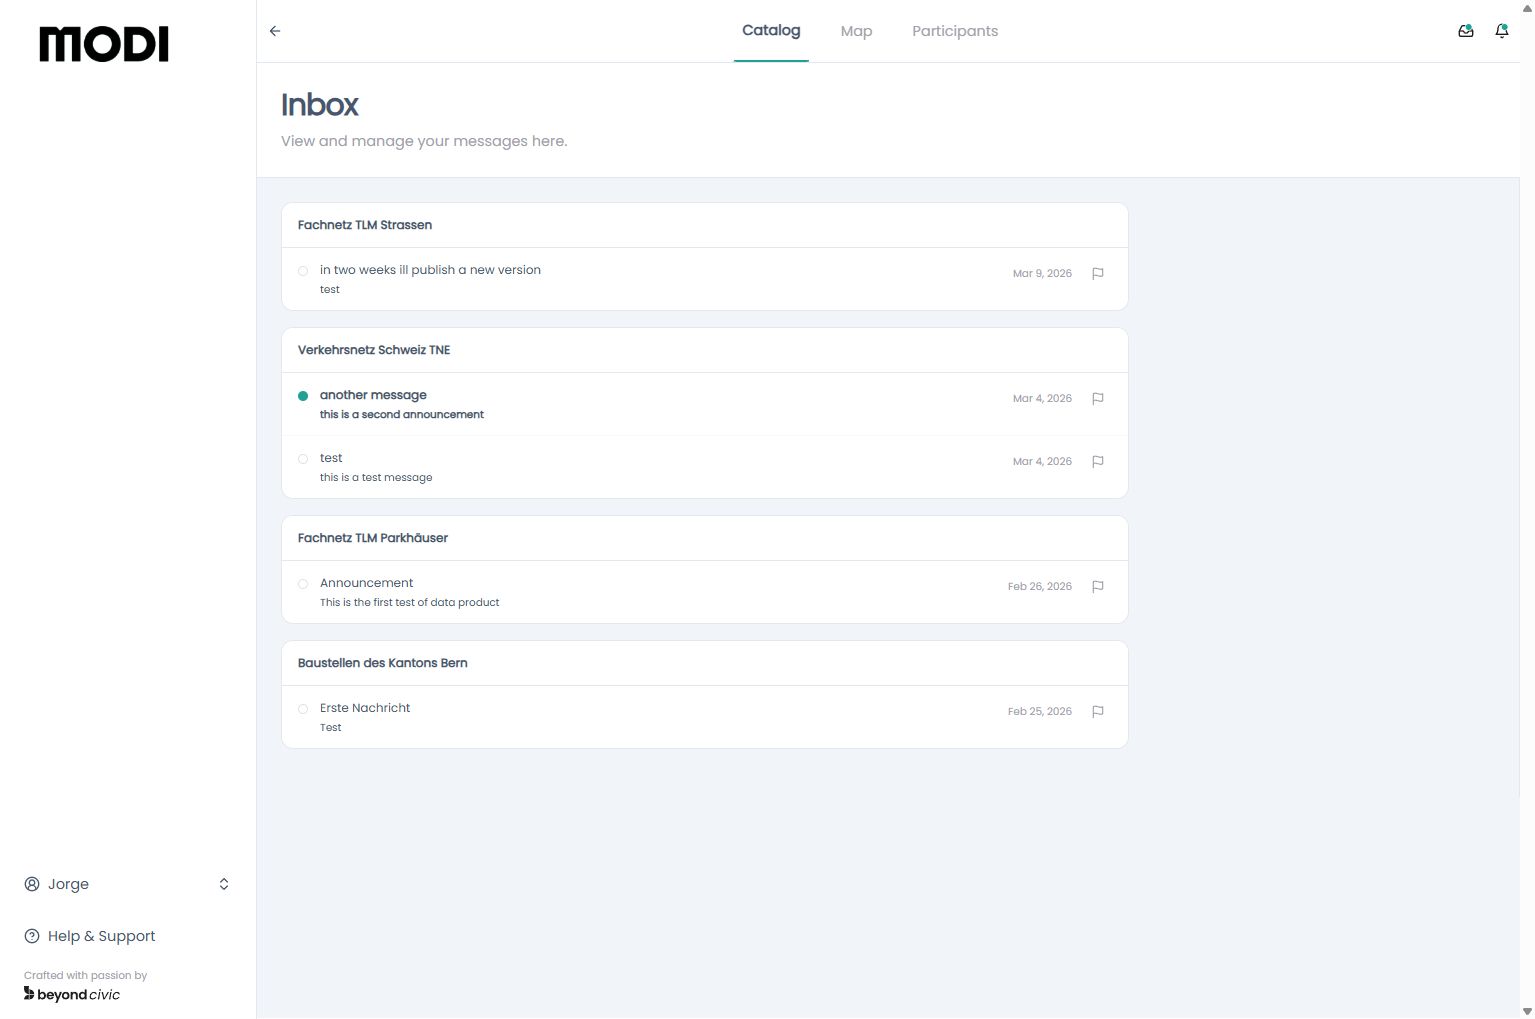The height and width of the screenshot is (1019, 1535).
Task: Open the notifications bell icon
Action: coord(1502,31)
